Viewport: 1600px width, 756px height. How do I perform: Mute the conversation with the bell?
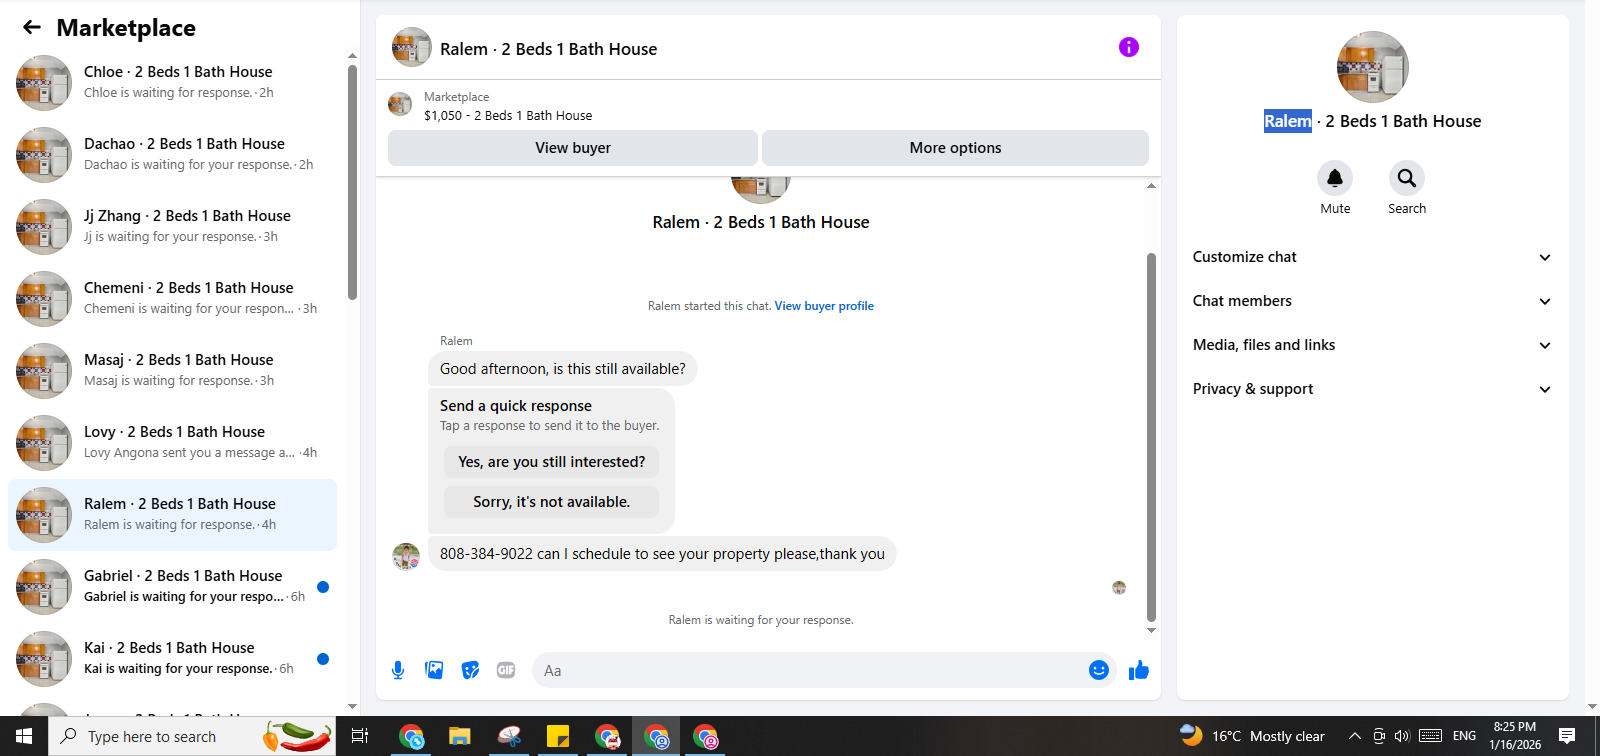click(1335, 178)
